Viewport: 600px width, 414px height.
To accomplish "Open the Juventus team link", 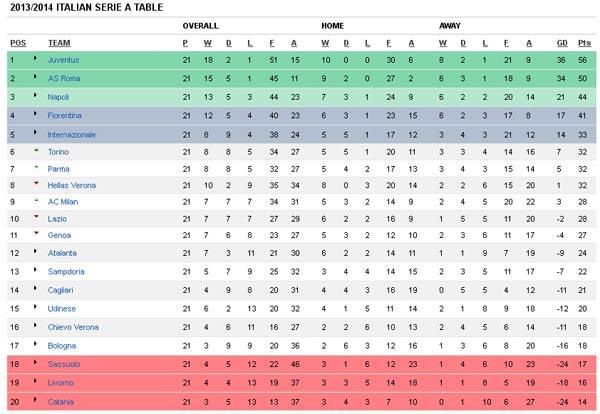I will coord(64,60).
